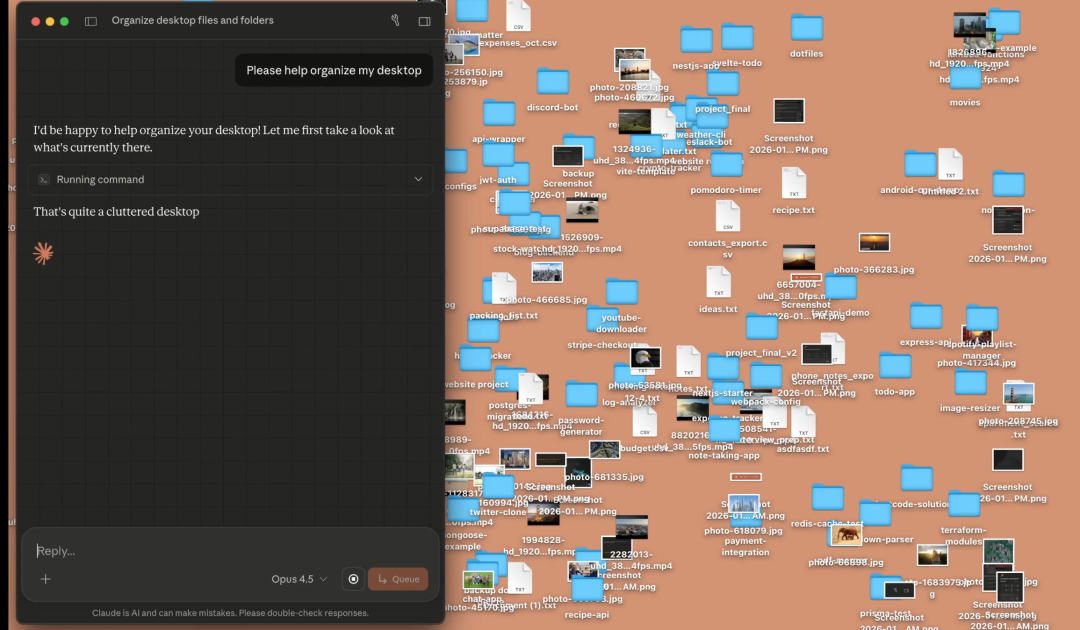Click the plus attachment icon
Image resolution: width=1080 pixels, height=630 pixels.
click(x=45, y=579)
